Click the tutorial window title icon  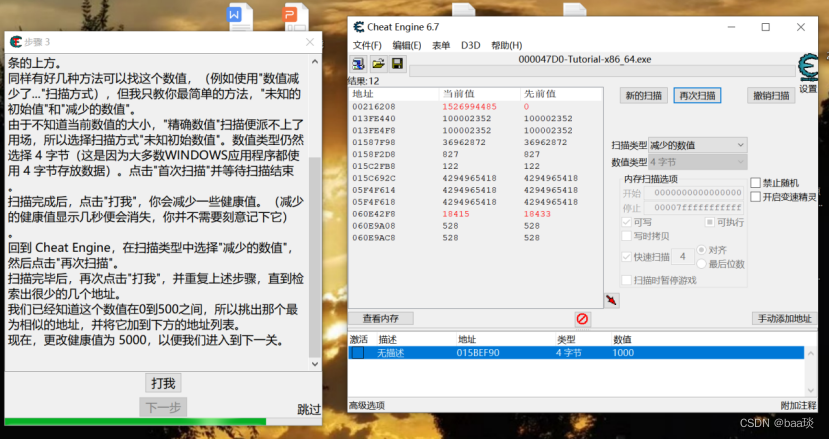pos(16,42)
